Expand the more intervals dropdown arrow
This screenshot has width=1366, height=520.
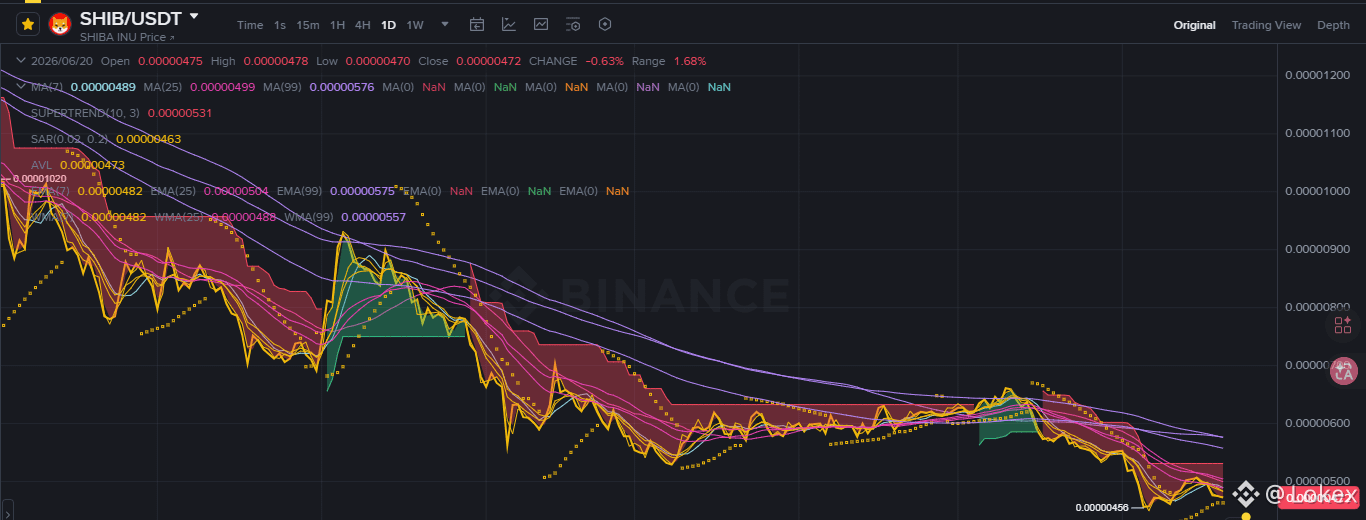pyautogui.click(x=445, y=25)
